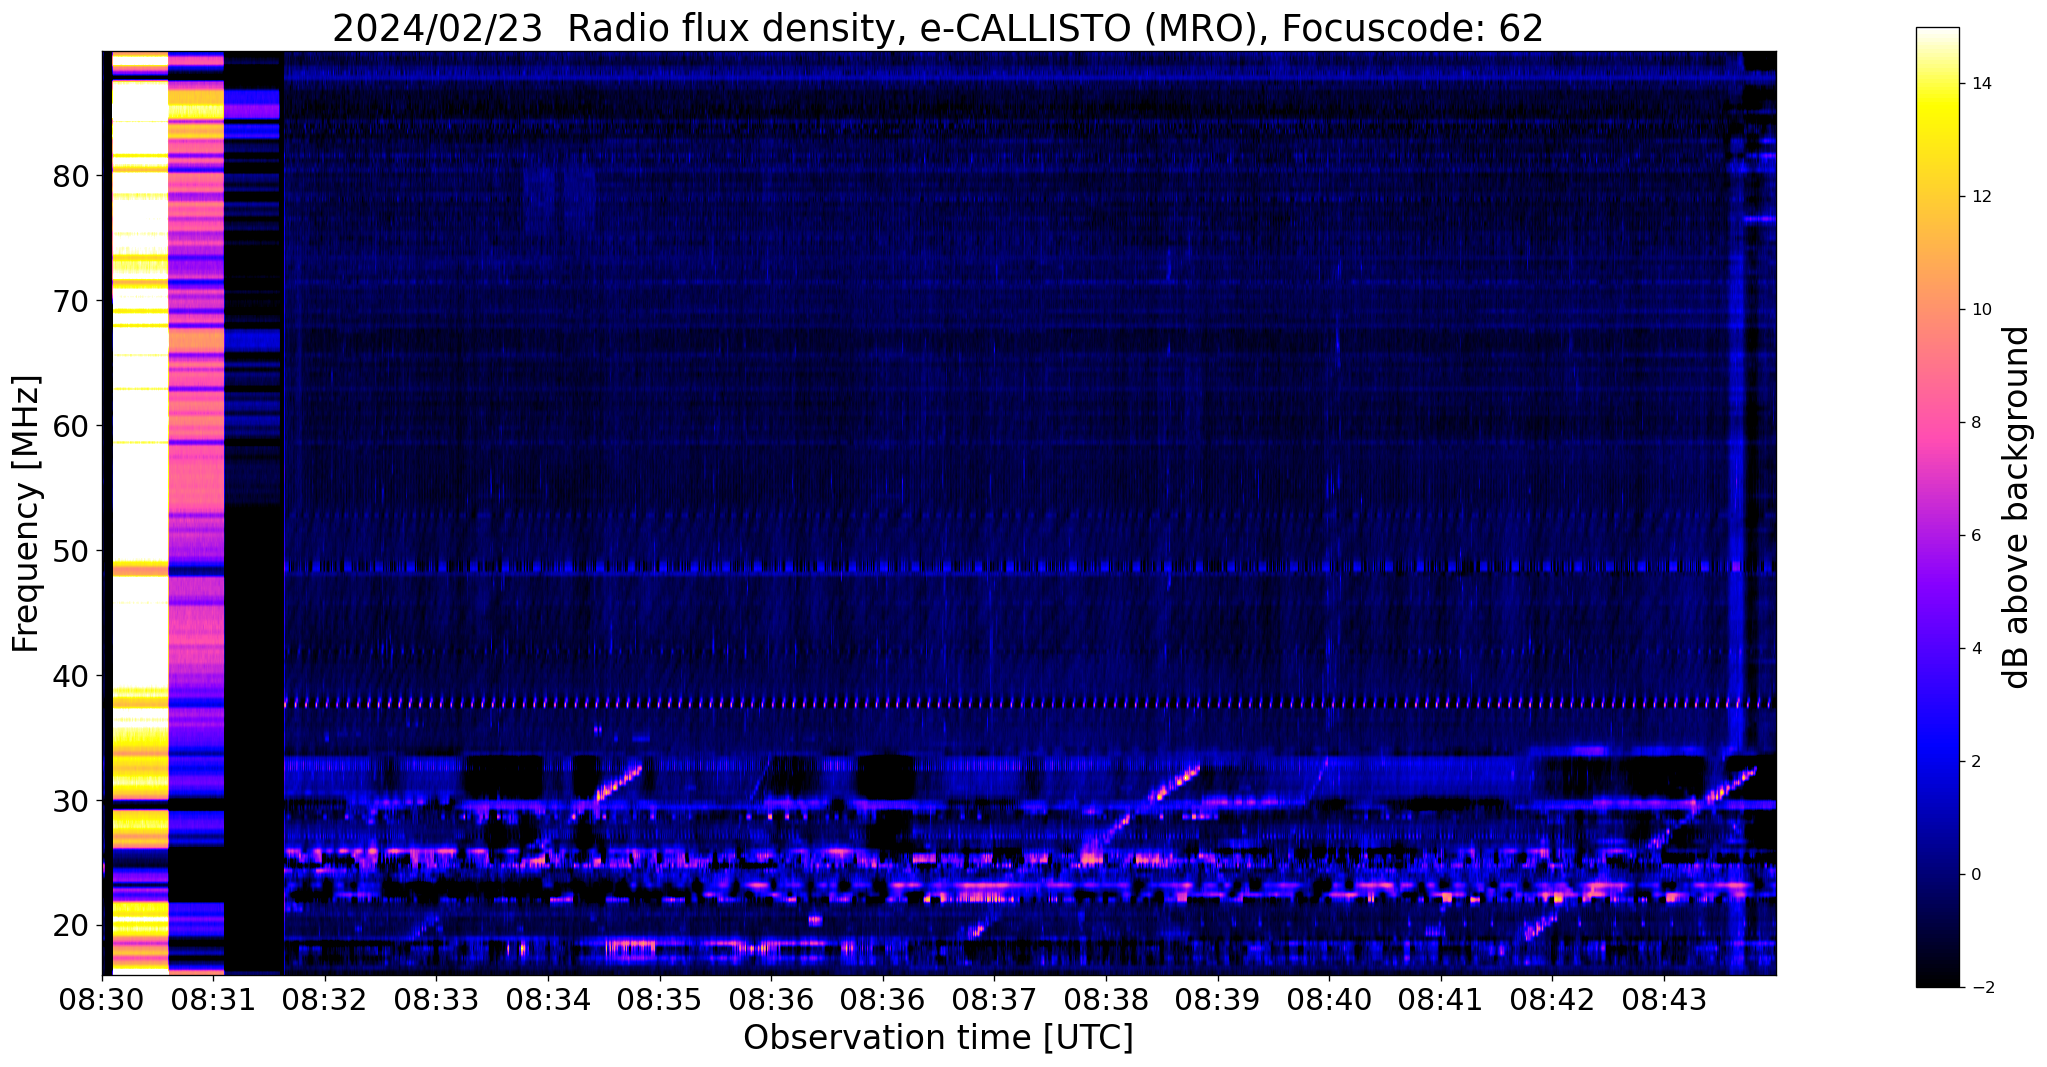This screenshot has height=1067, width=2047.
Task: Click the 14 tick on the colorbar
Action: pos(1979,84)
